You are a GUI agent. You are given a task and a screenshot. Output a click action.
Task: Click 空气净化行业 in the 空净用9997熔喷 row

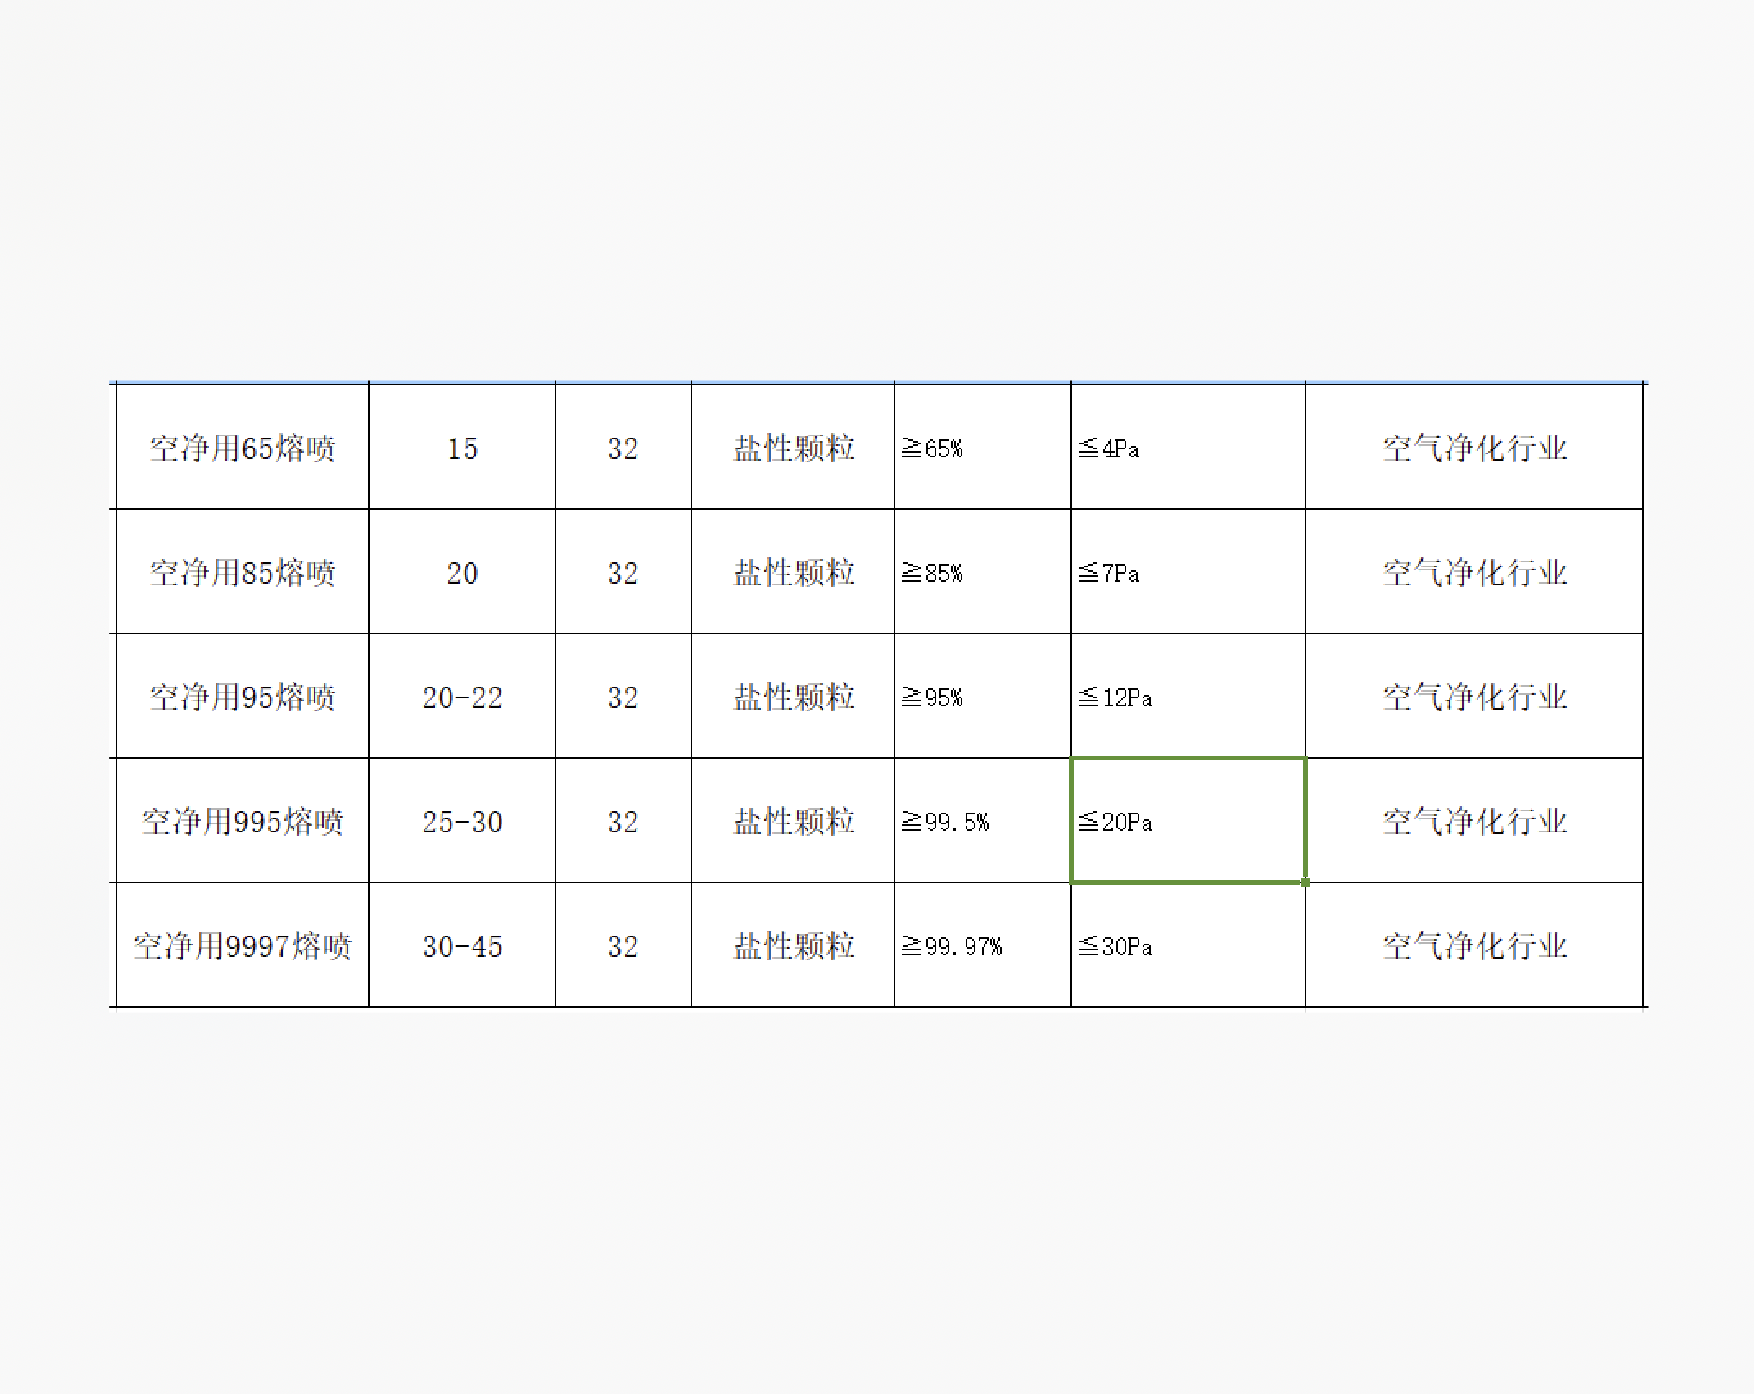(x=1474, y=945)
